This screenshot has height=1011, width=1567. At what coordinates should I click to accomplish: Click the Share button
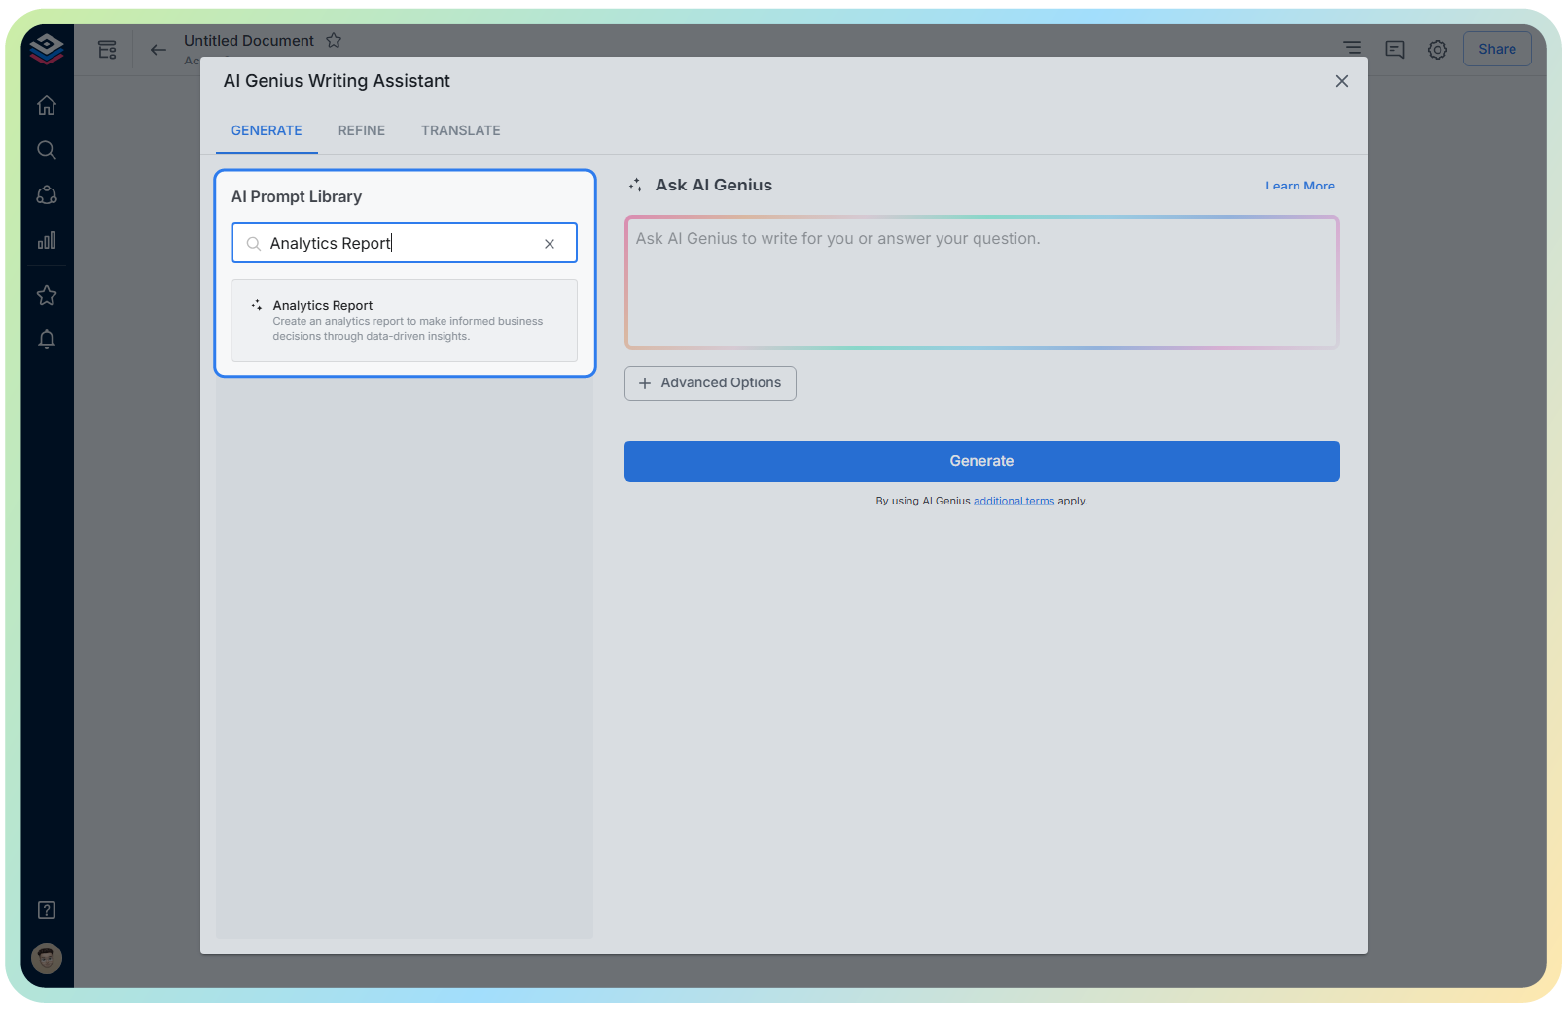pos(1497,49)
